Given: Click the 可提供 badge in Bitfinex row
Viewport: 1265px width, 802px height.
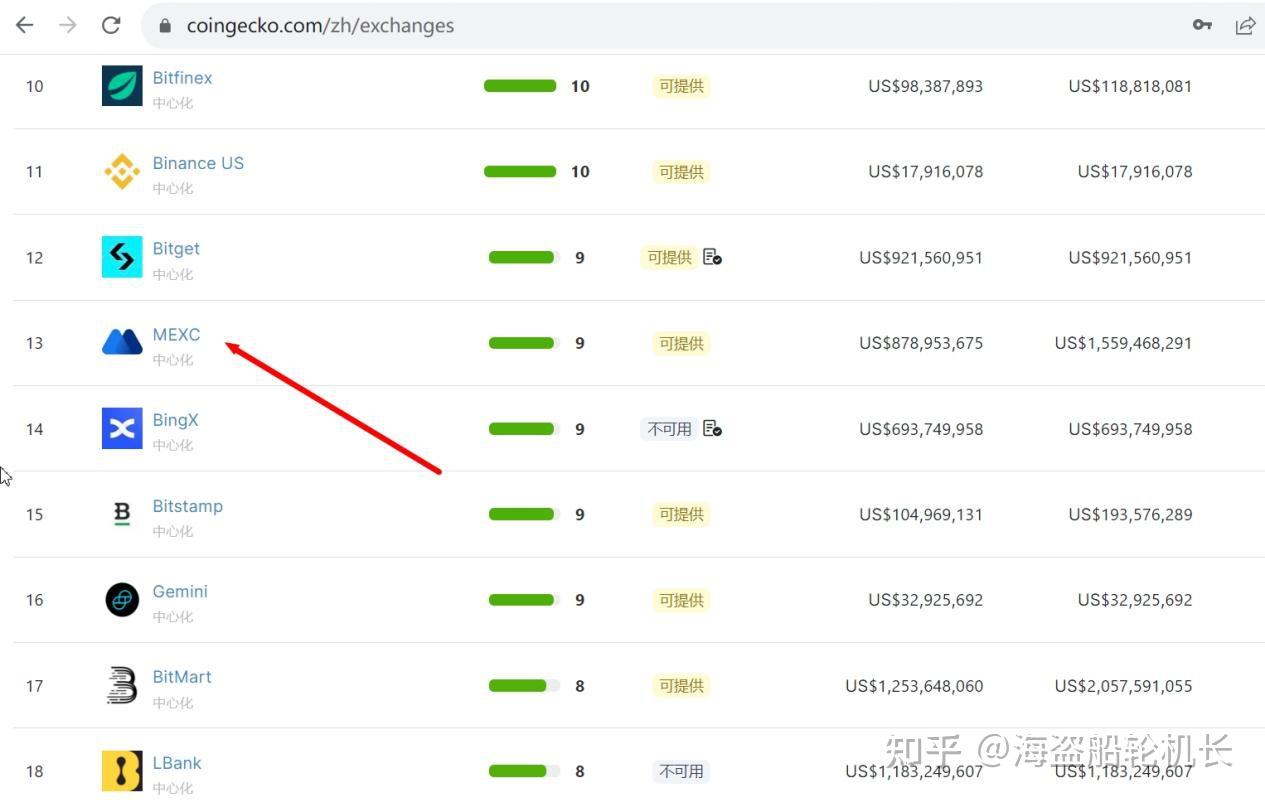Looking at the screenshot, I should 681,86.
